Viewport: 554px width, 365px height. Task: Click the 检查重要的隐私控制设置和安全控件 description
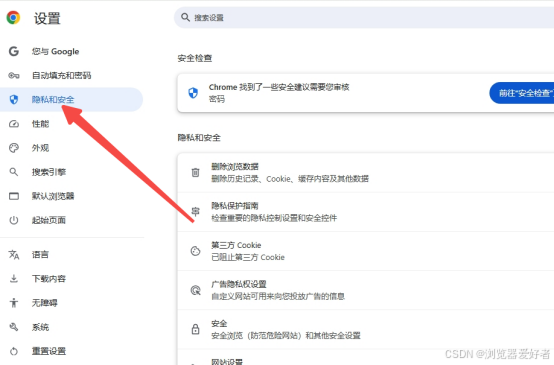(274, 218)
